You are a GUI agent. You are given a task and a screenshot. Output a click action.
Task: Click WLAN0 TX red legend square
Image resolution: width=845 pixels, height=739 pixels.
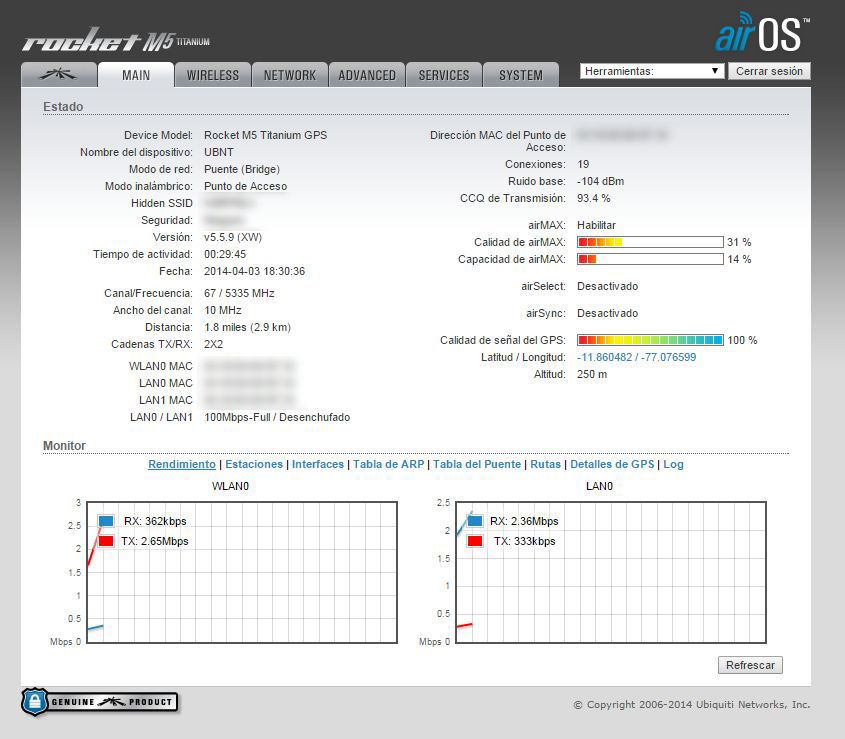pos(106,541)
